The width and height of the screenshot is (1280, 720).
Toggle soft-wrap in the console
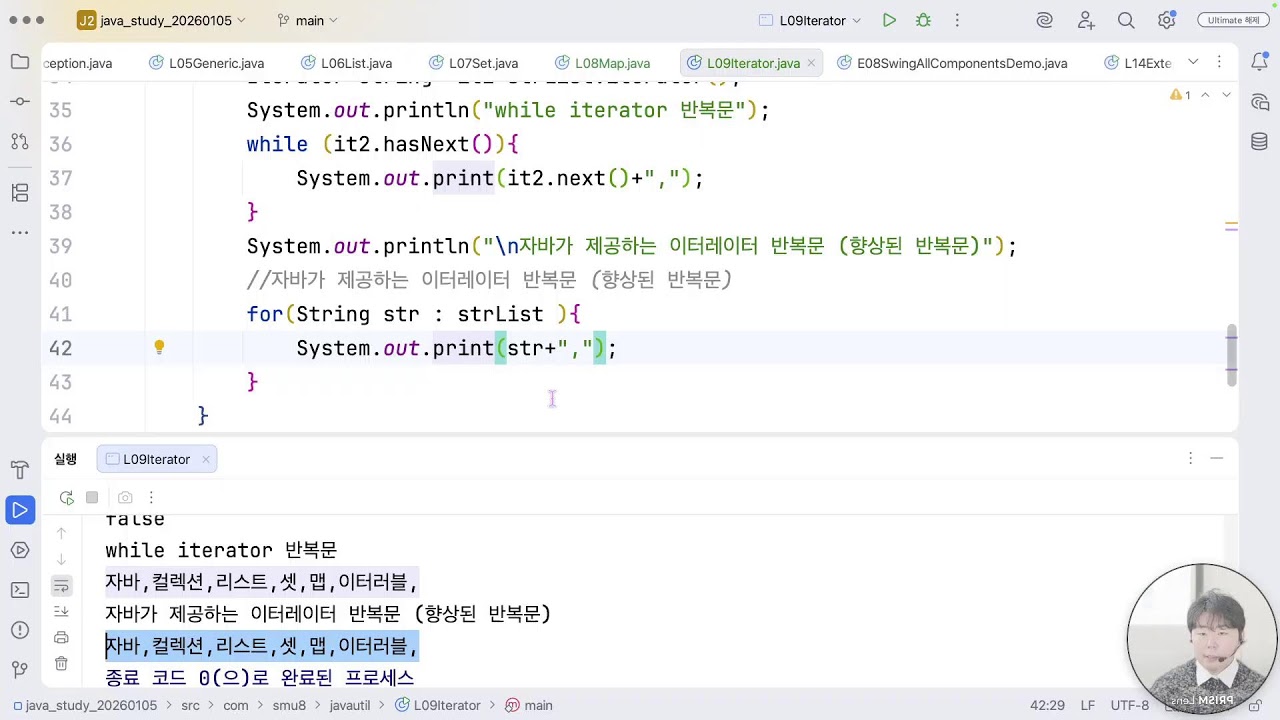click(x=61, y=586)
